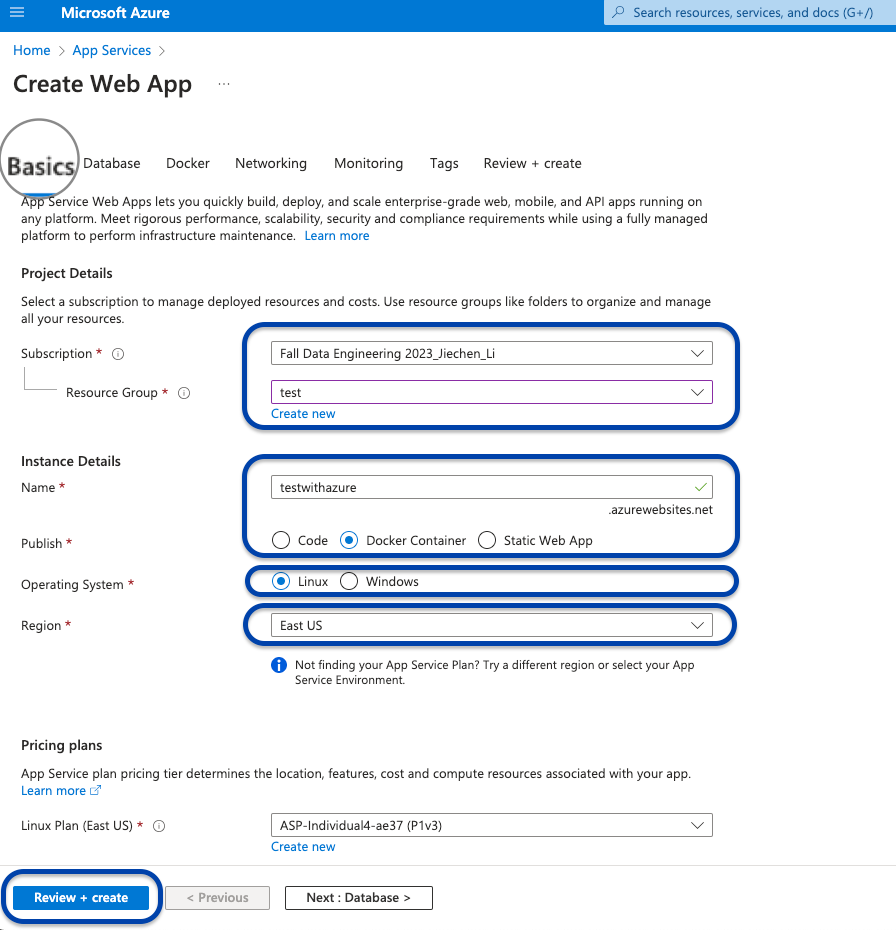Click the Project Details heading
Screen dimensions: 896x930
[66, 273]
